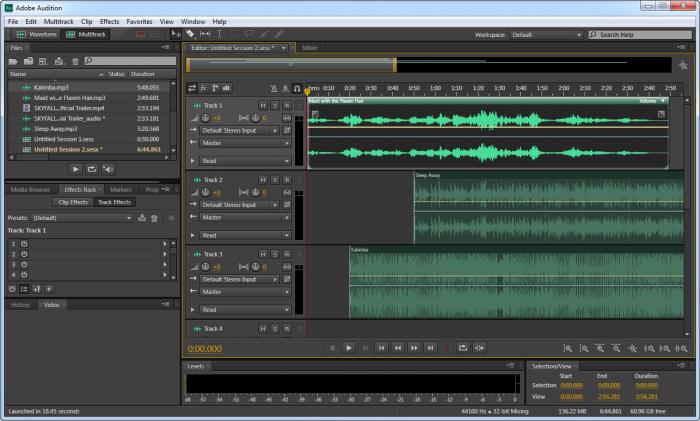Open Track 1 Default Stereo Input dropdown
This screenshot has width=700, height=421.
(239, 130)
